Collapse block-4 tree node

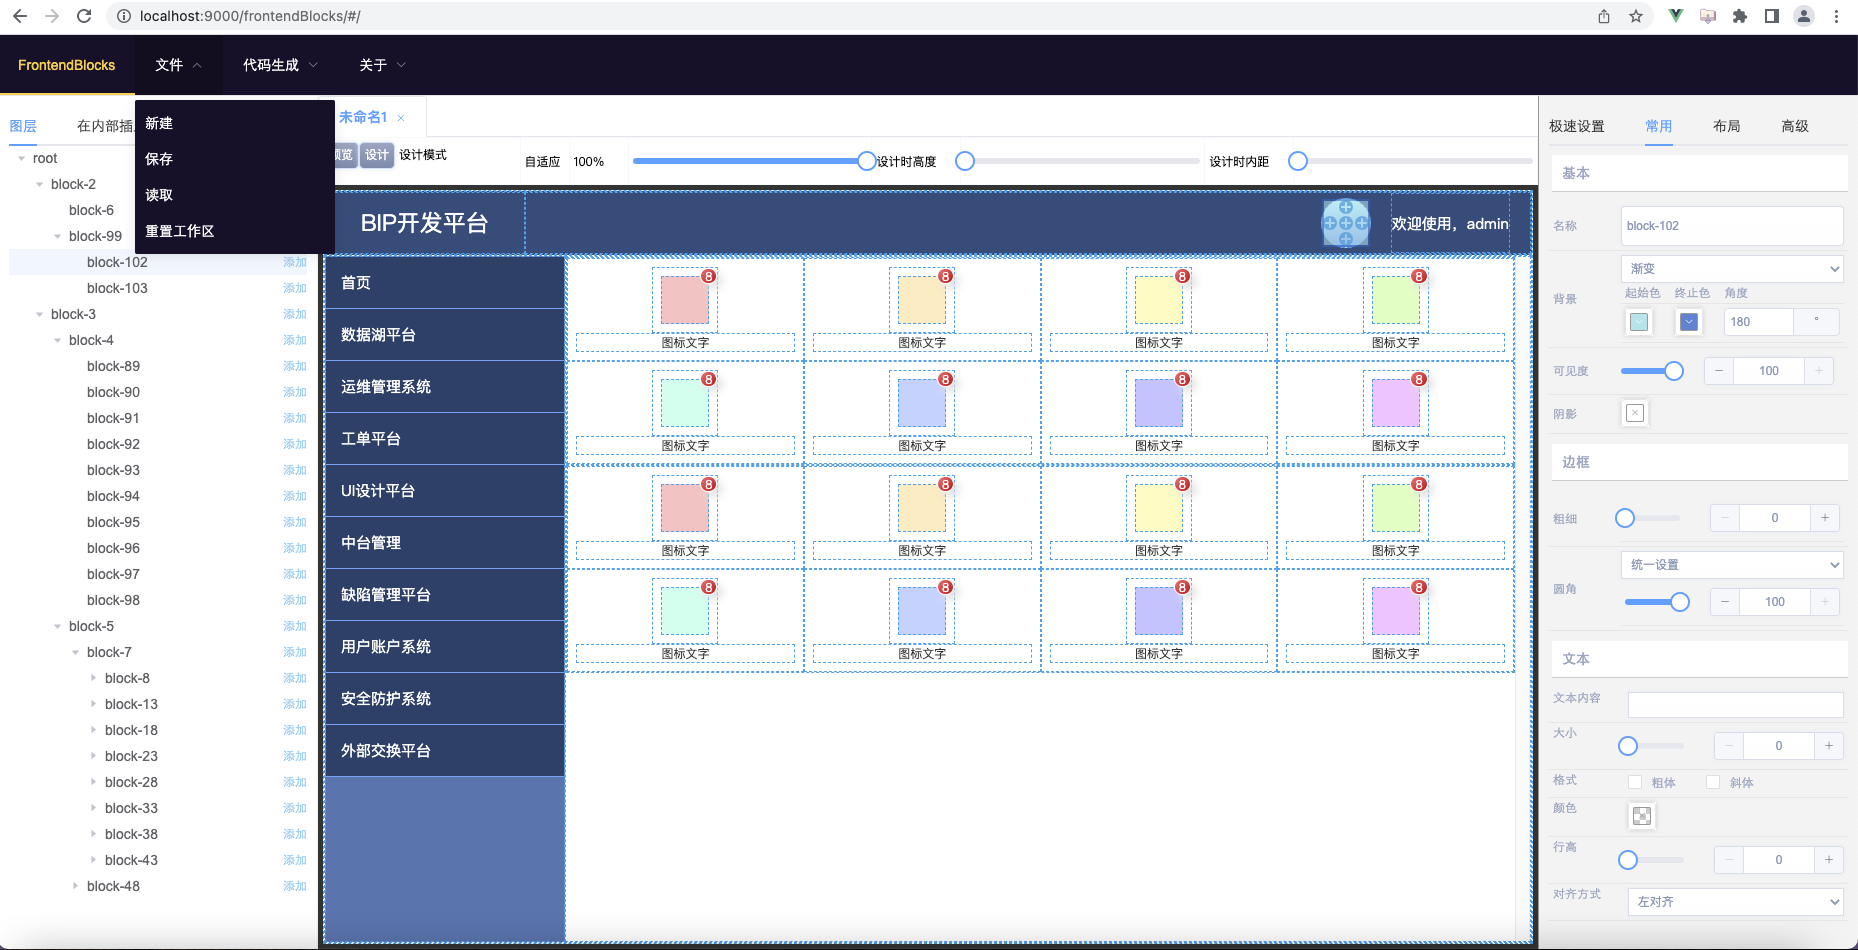(57, 340)
